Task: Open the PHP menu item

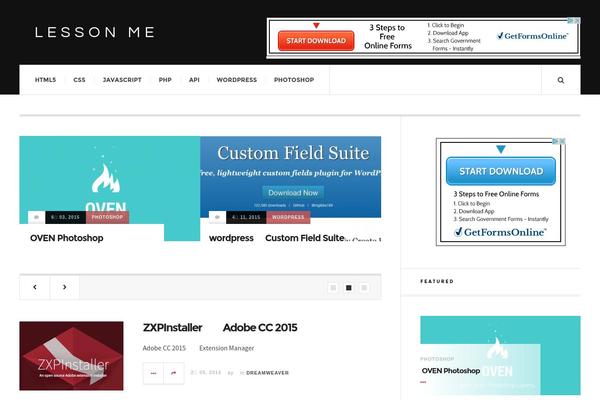Action: (x=165, y=80)
